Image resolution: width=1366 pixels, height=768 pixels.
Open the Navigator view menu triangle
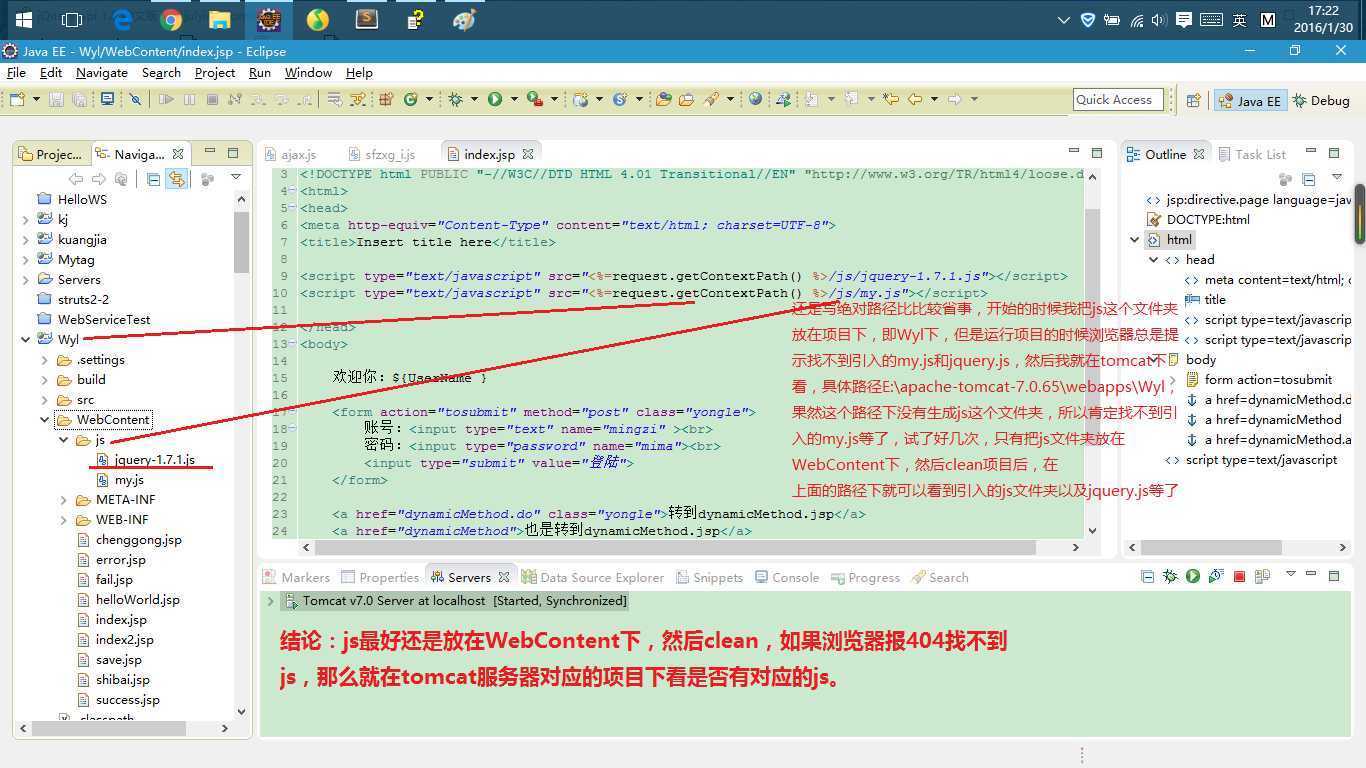(x=236, y=178)
